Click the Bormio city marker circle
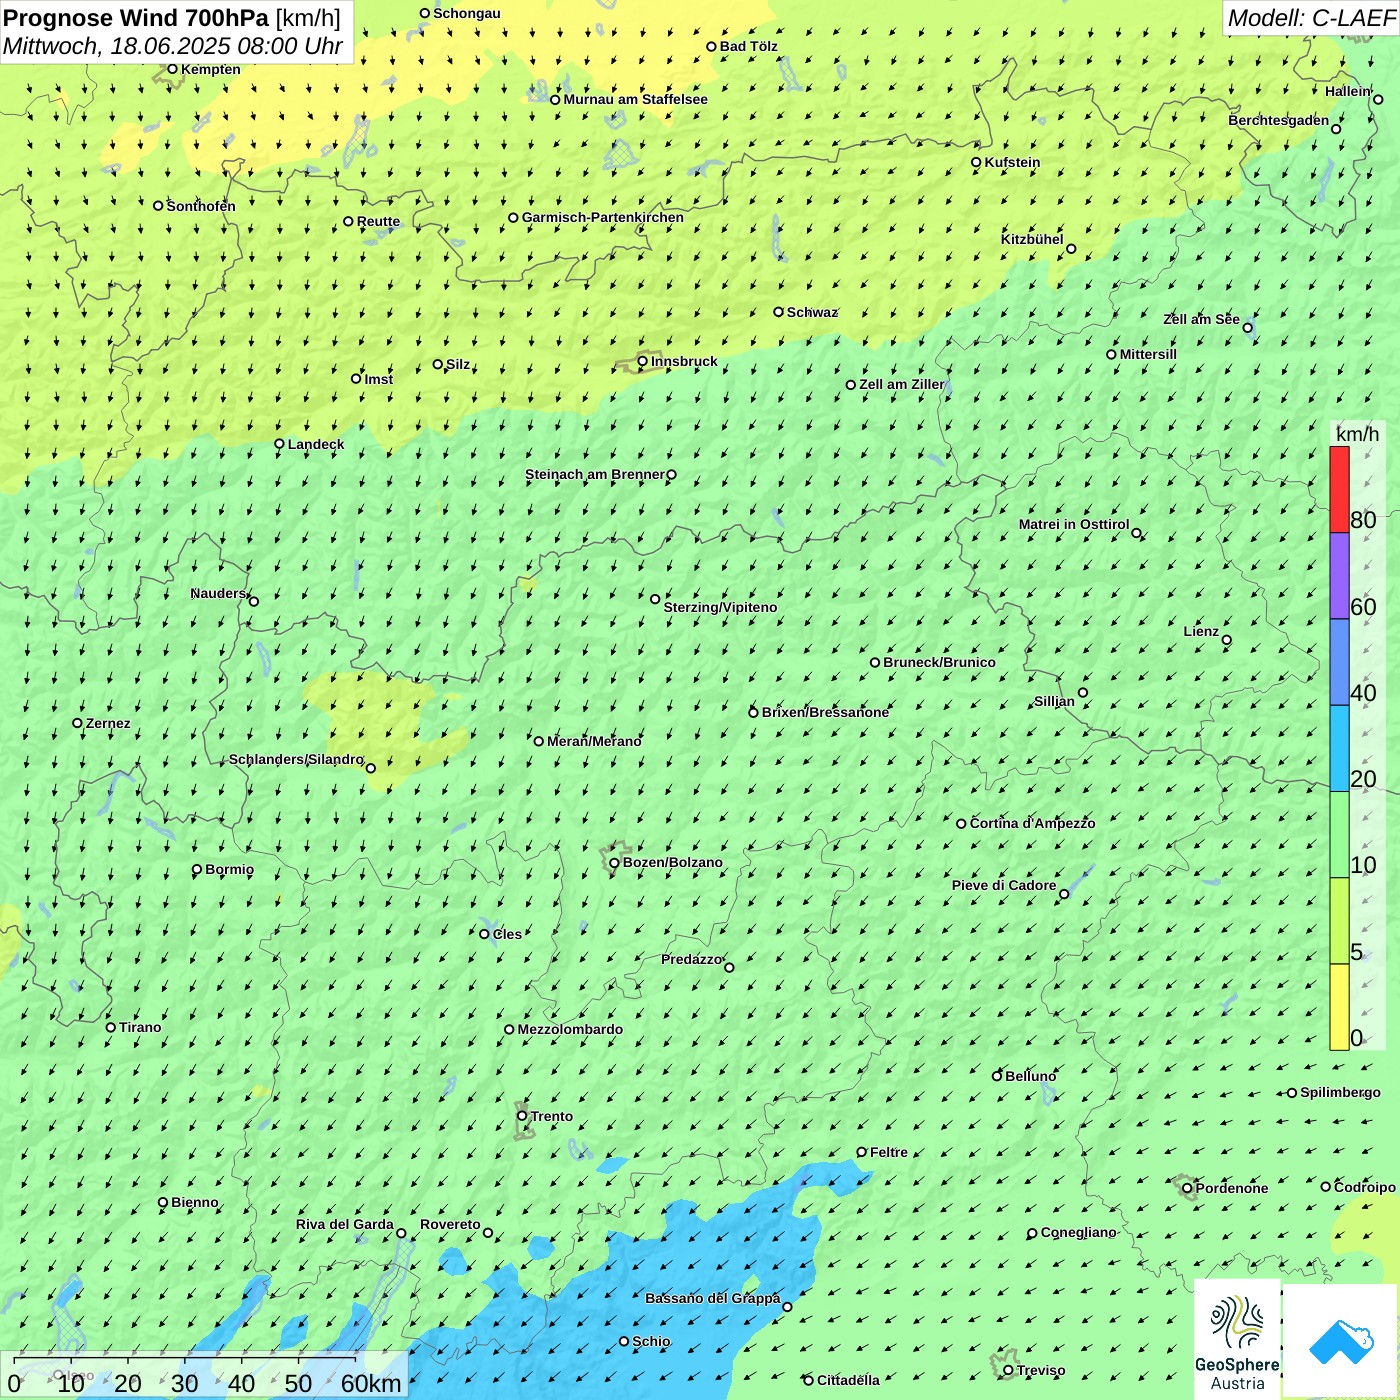The image size is (1400, 1400). click(197, 869)
